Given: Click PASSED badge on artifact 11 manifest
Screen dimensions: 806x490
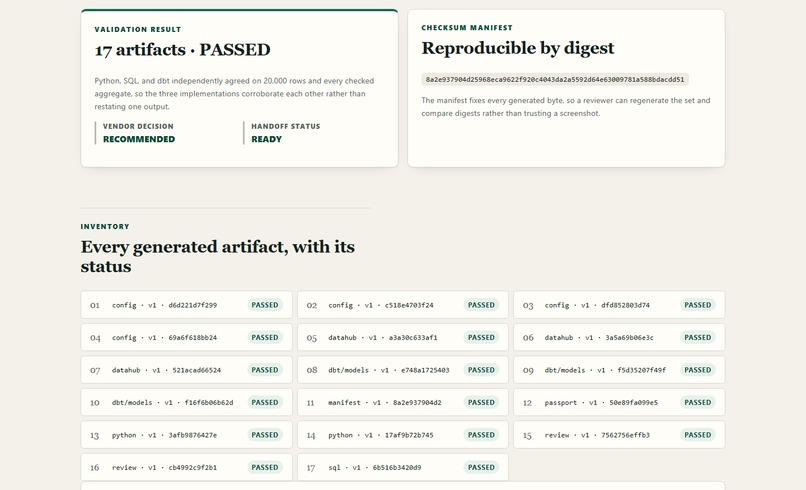Looking at the screenshot, I should (x=481, y=402).
